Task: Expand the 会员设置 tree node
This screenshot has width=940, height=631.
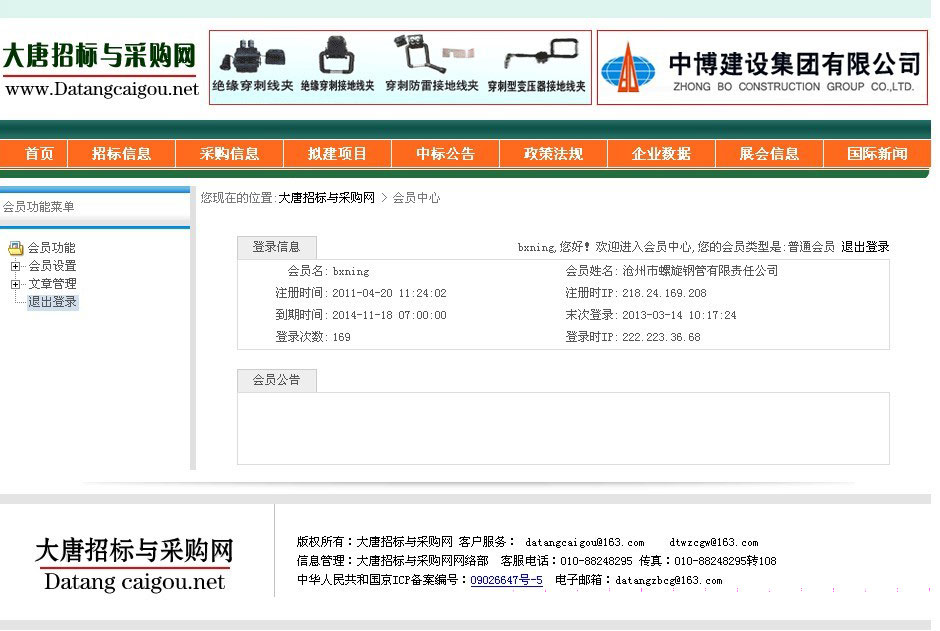Action: (15, 266)
